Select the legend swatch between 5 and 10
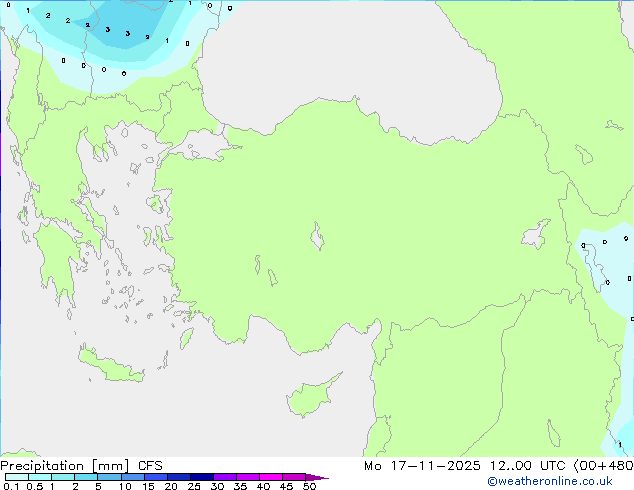The height and width of the screenshot is (490, 634). click(x=109, y=477)
